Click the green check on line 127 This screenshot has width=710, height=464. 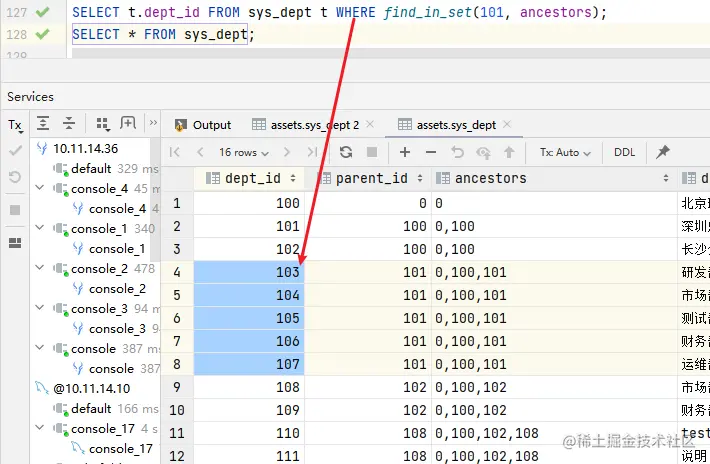(42, 12)
